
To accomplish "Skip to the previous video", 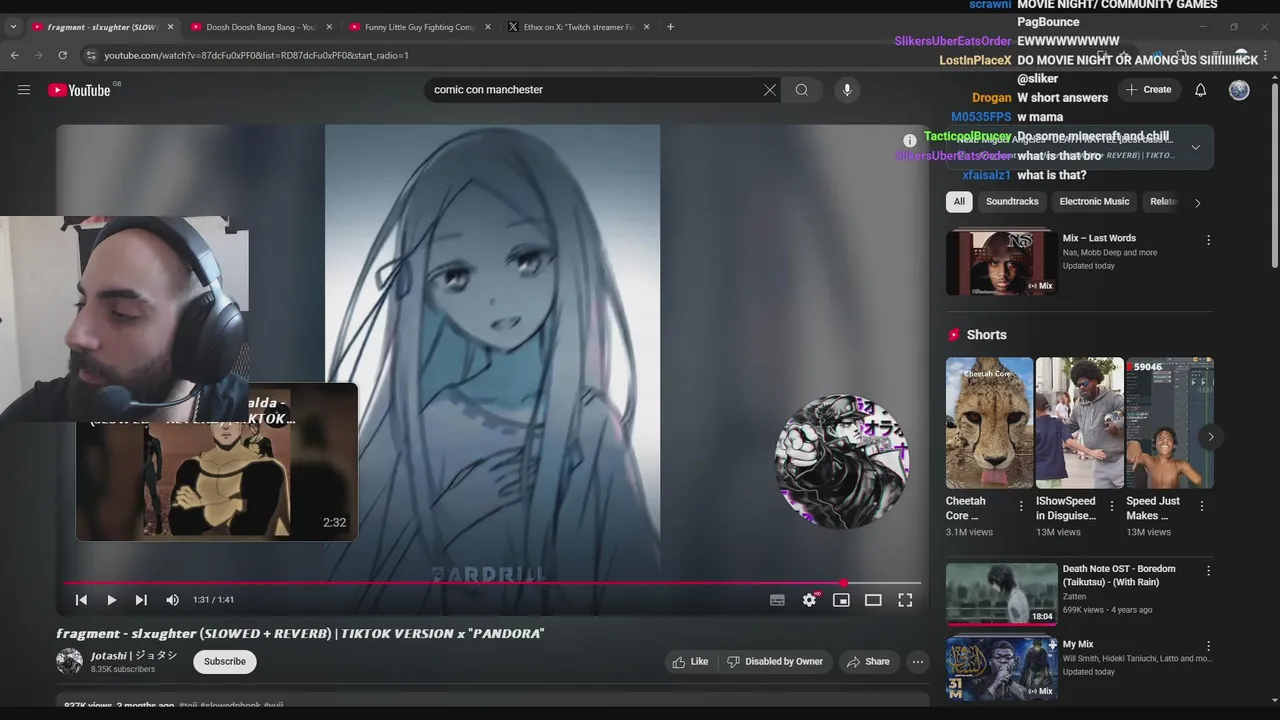I will (x=81, y=600).
